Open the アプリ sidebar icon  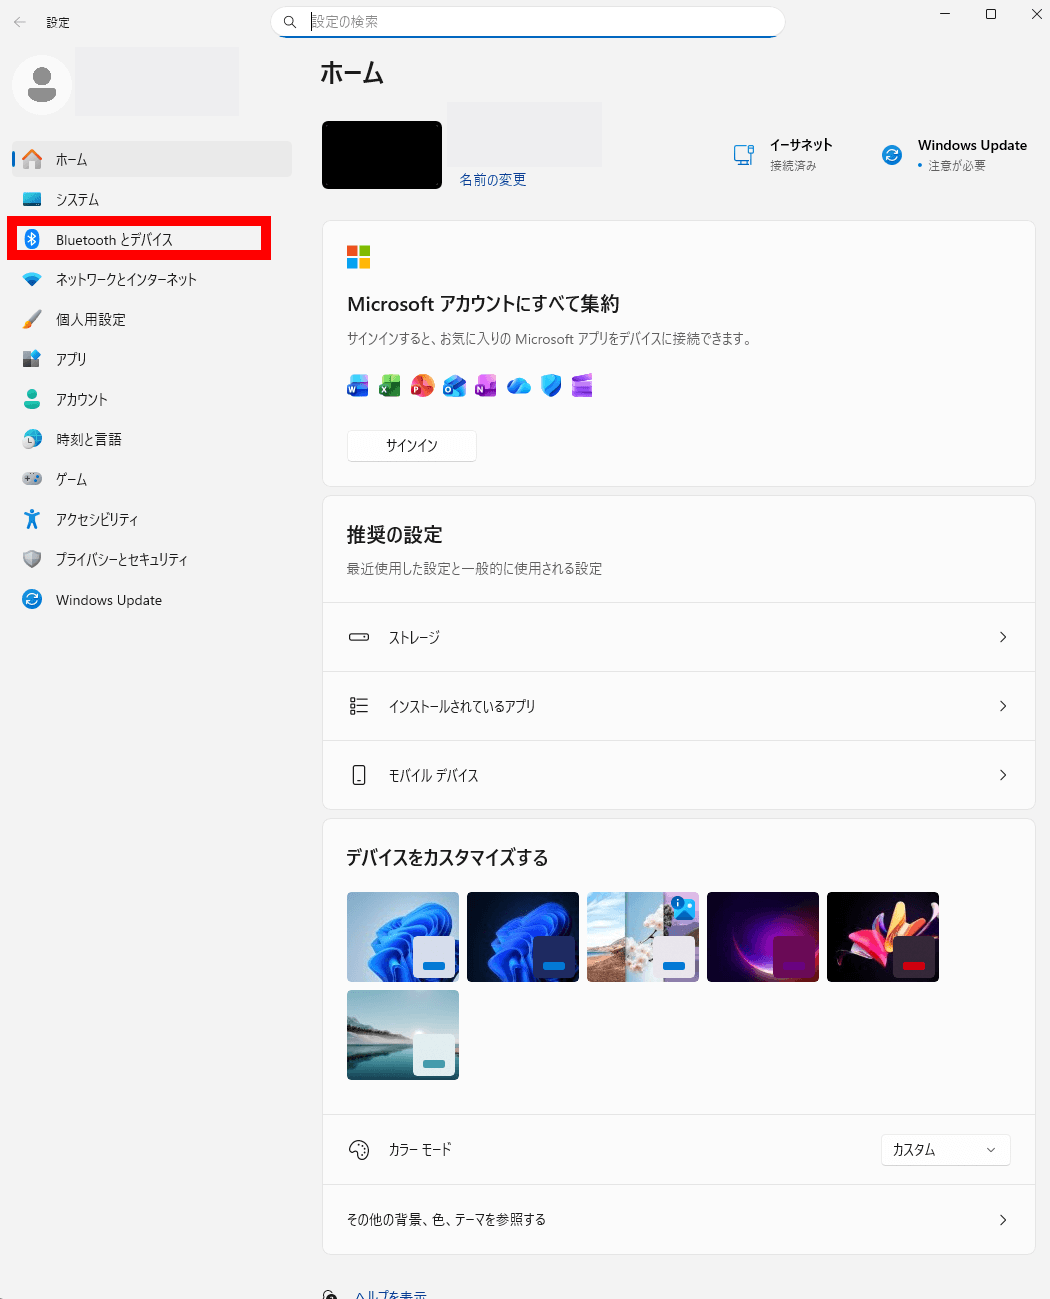(x=32, y=359)
